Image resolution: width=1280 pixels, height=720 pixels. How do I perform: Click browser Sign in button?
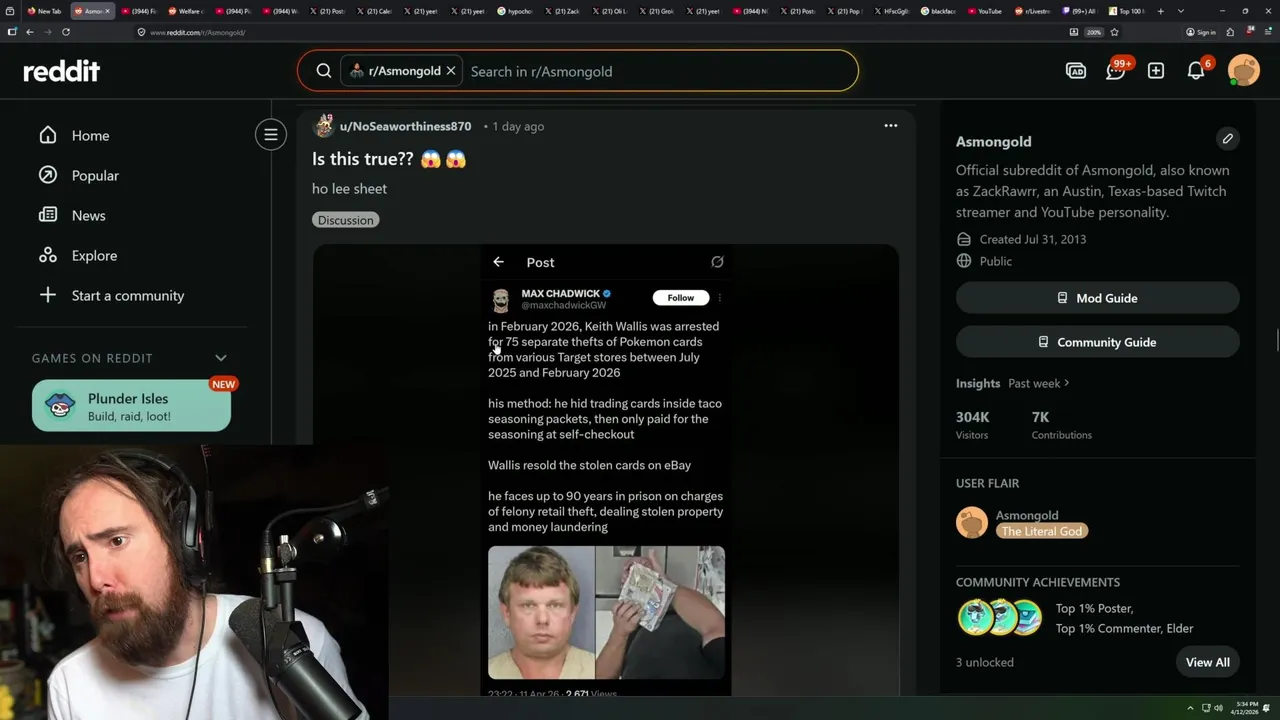click(x=1201, y=32)
